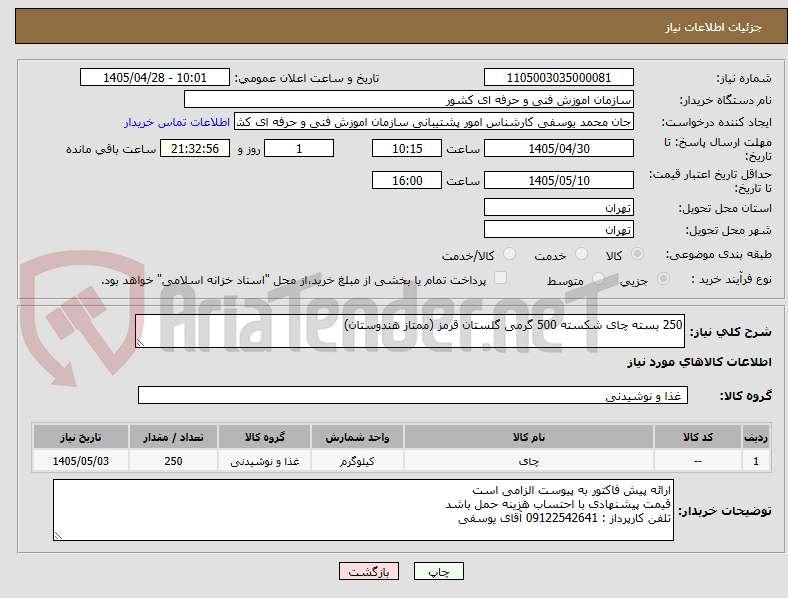788x598 pixels.
Task: Click the price validity date 1405/05/10
Action: coord(558,180)
